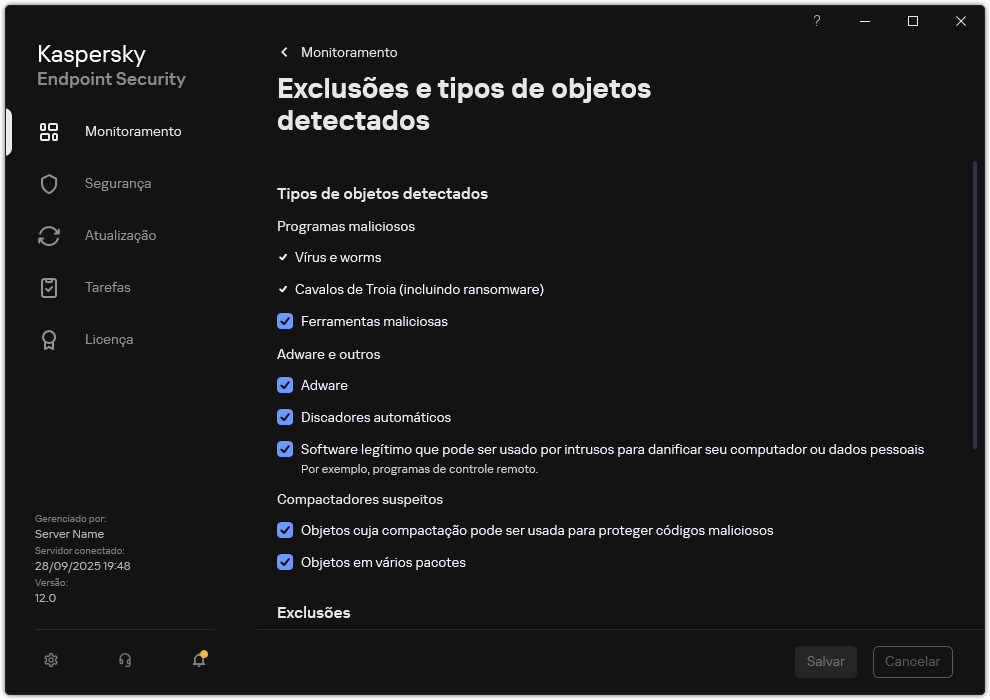The image size is (990, 700).
Task: Uncheck the Adware detection option
Action: coord(285,385)
